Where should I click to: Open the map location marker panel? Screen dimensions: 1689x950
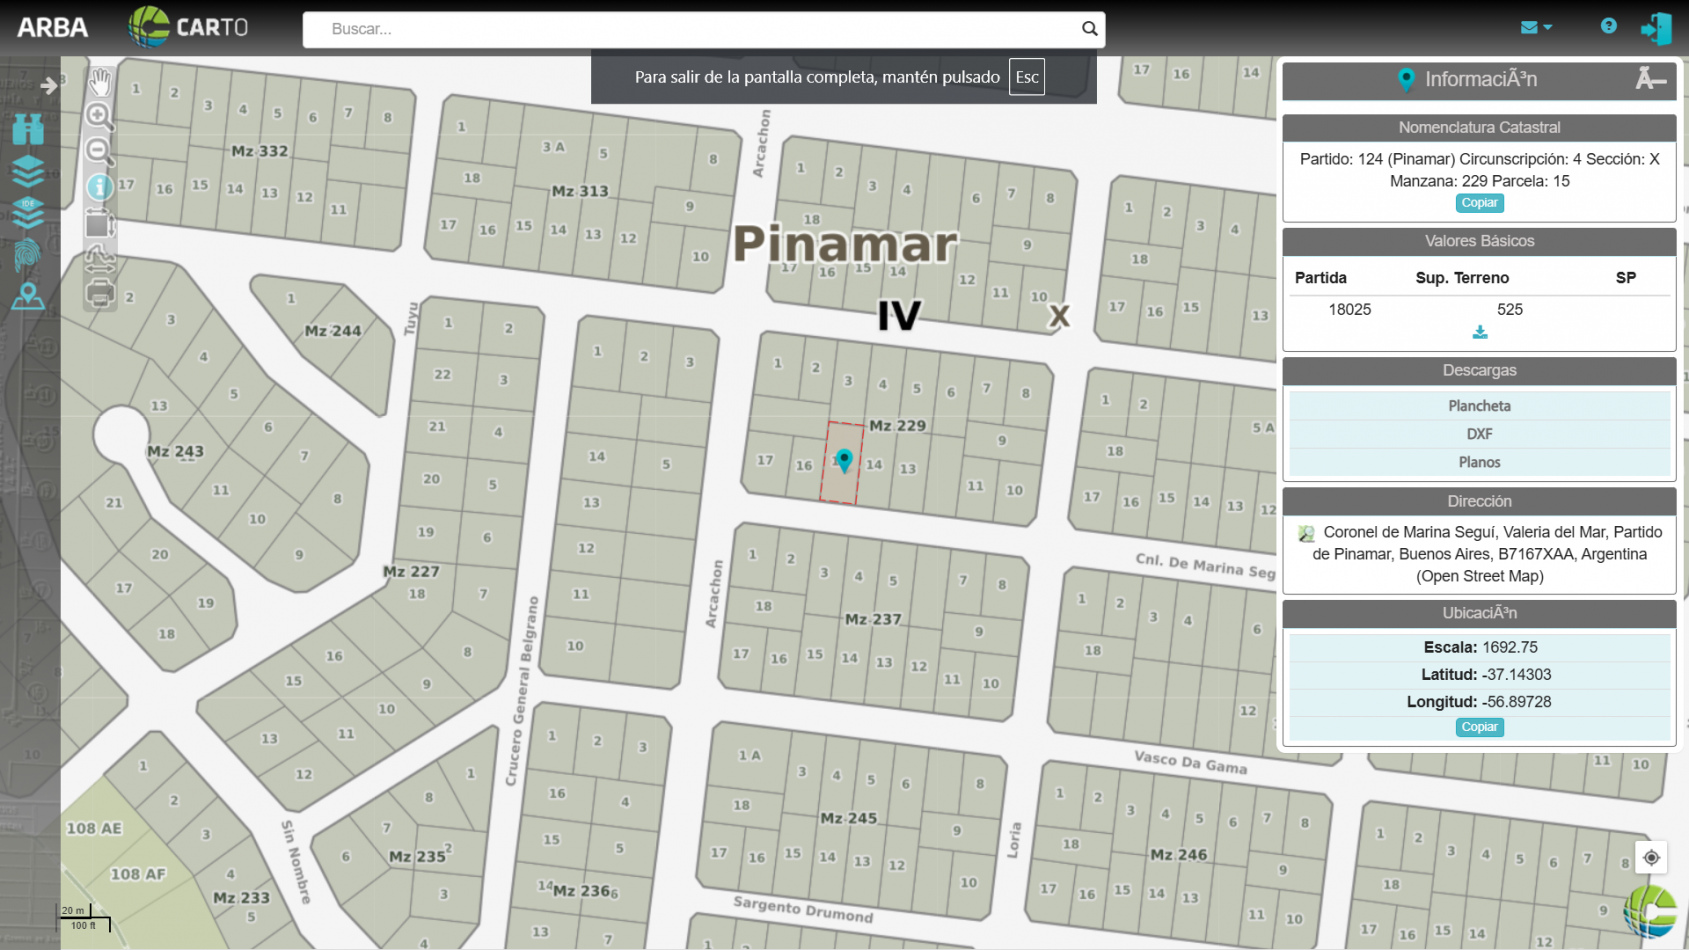(x=28, y=297)
